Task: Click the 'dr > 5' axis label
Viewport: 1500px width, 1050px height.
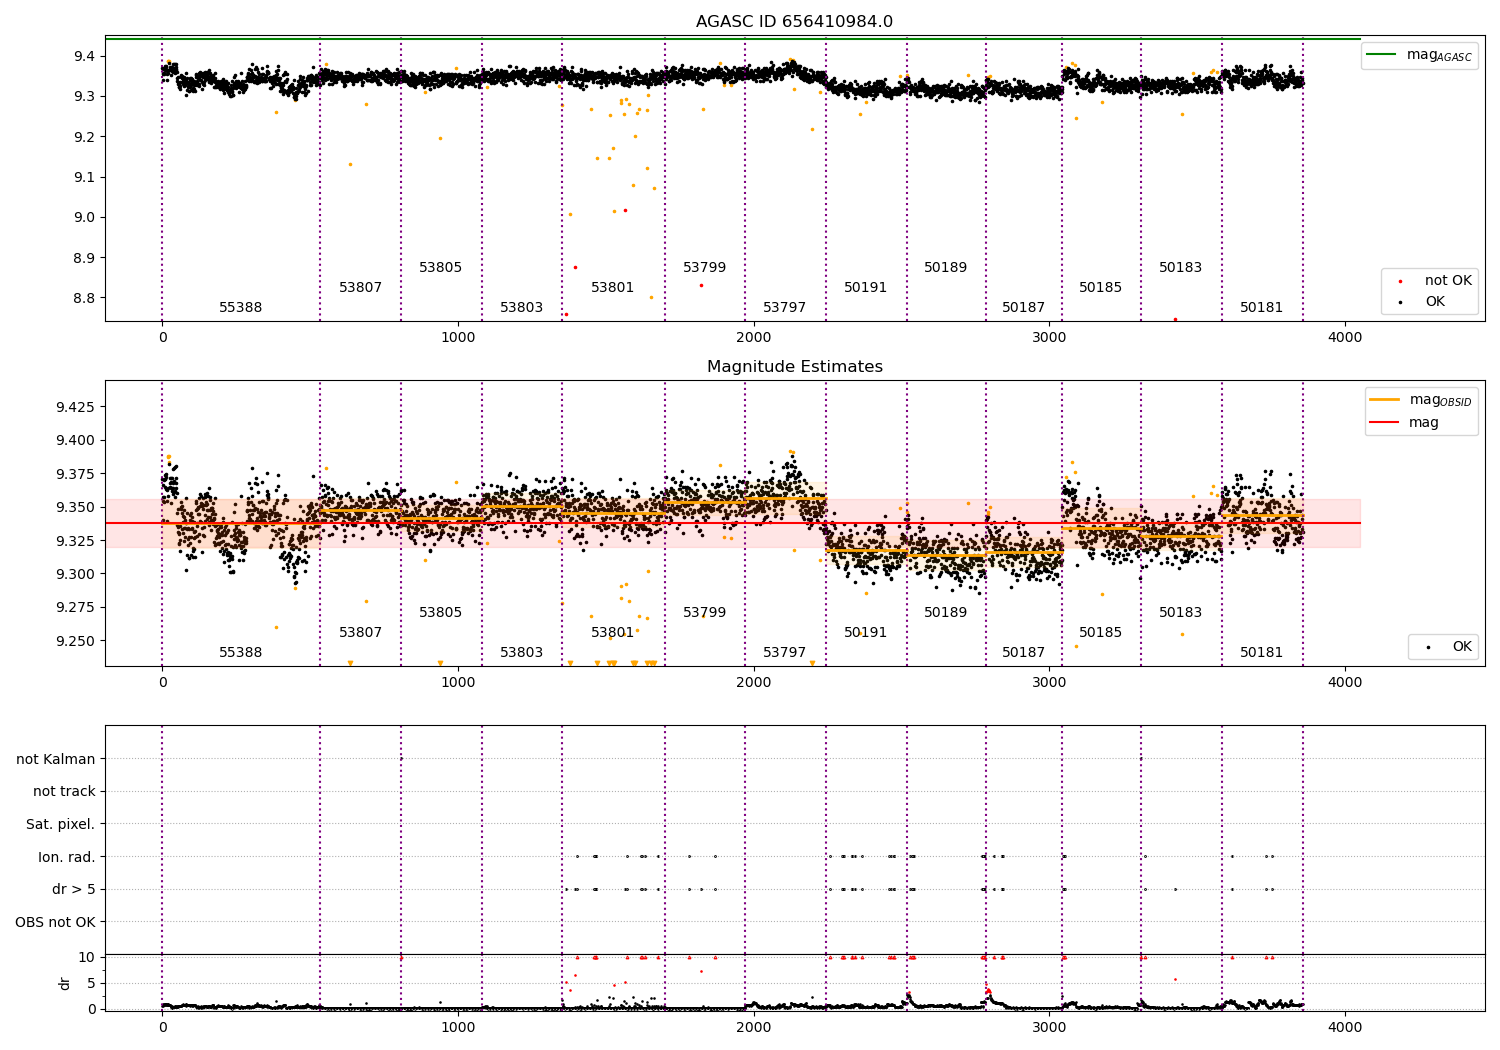Action: click(x=74, y=889)
